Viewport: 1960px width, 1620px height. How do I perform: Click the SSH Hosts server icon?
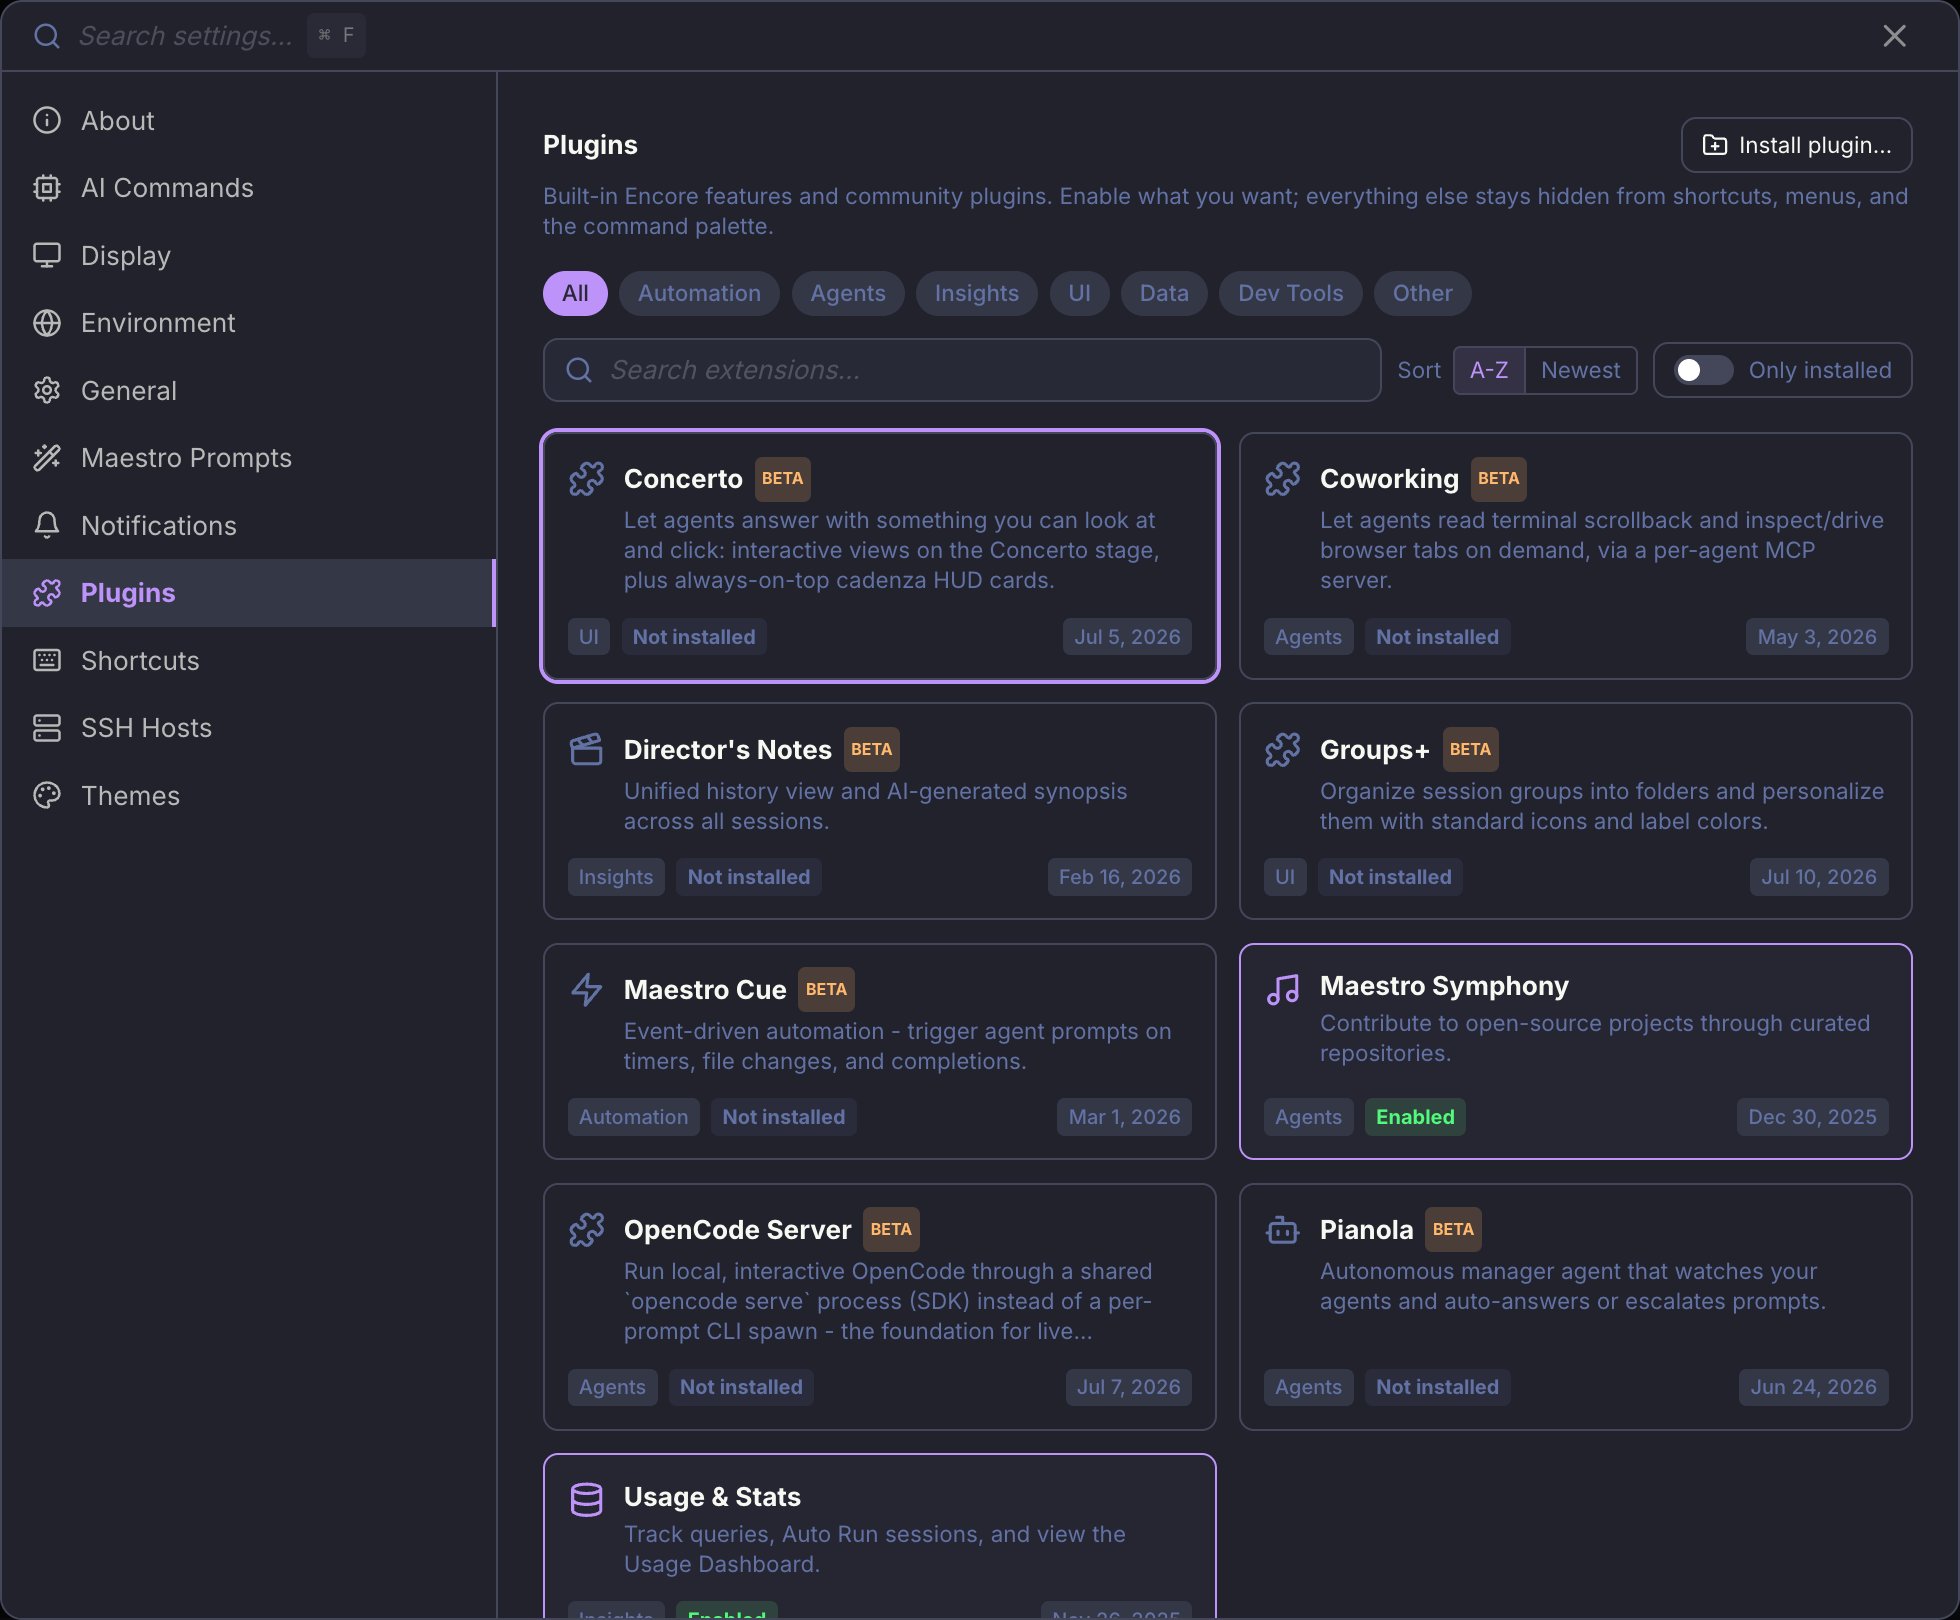(47, 728)
